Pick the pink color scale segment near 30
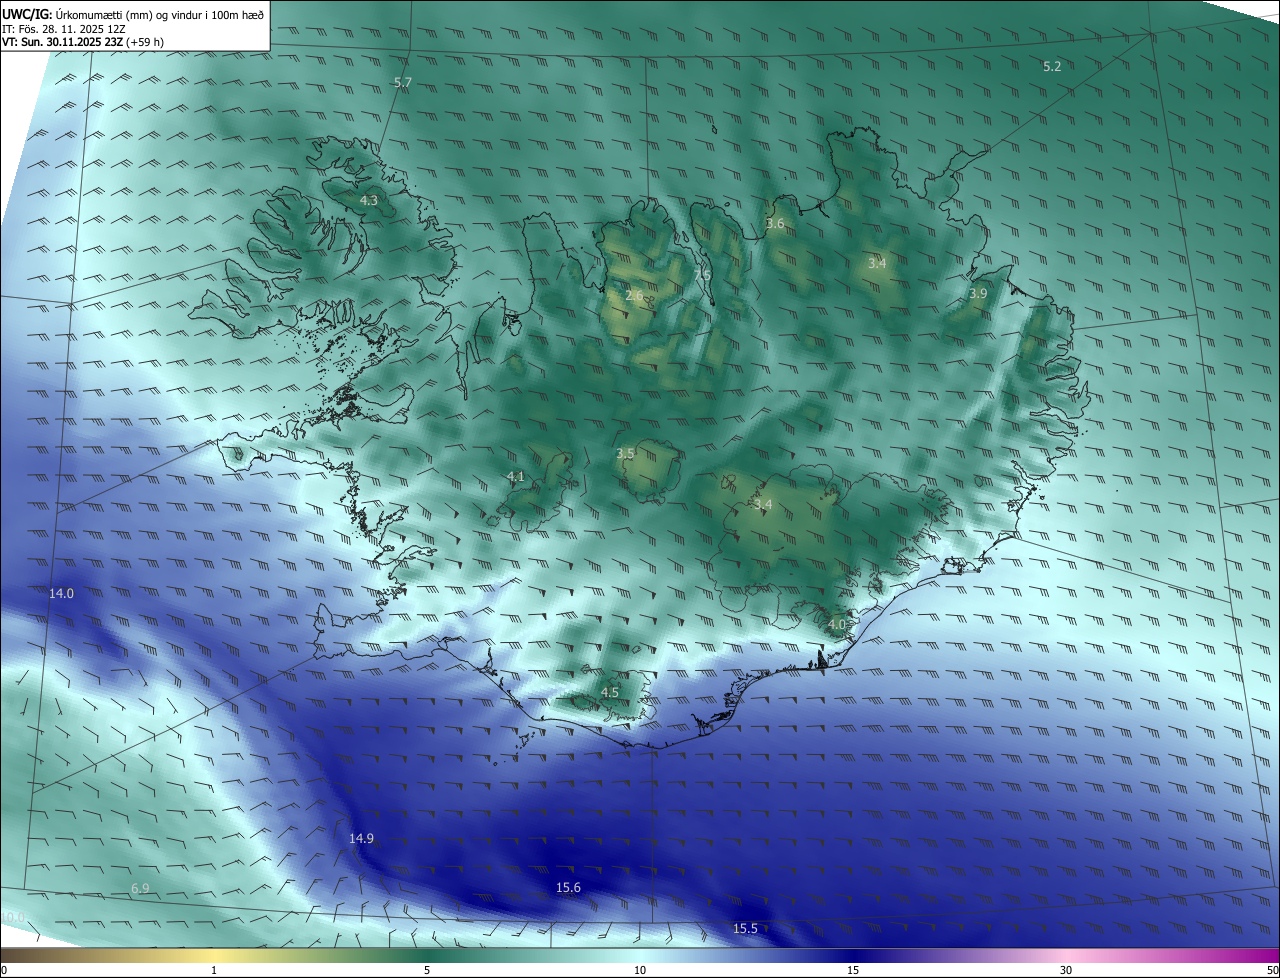The width and height of the screenshot is (1280, 978). click(x=1066, y=955)
